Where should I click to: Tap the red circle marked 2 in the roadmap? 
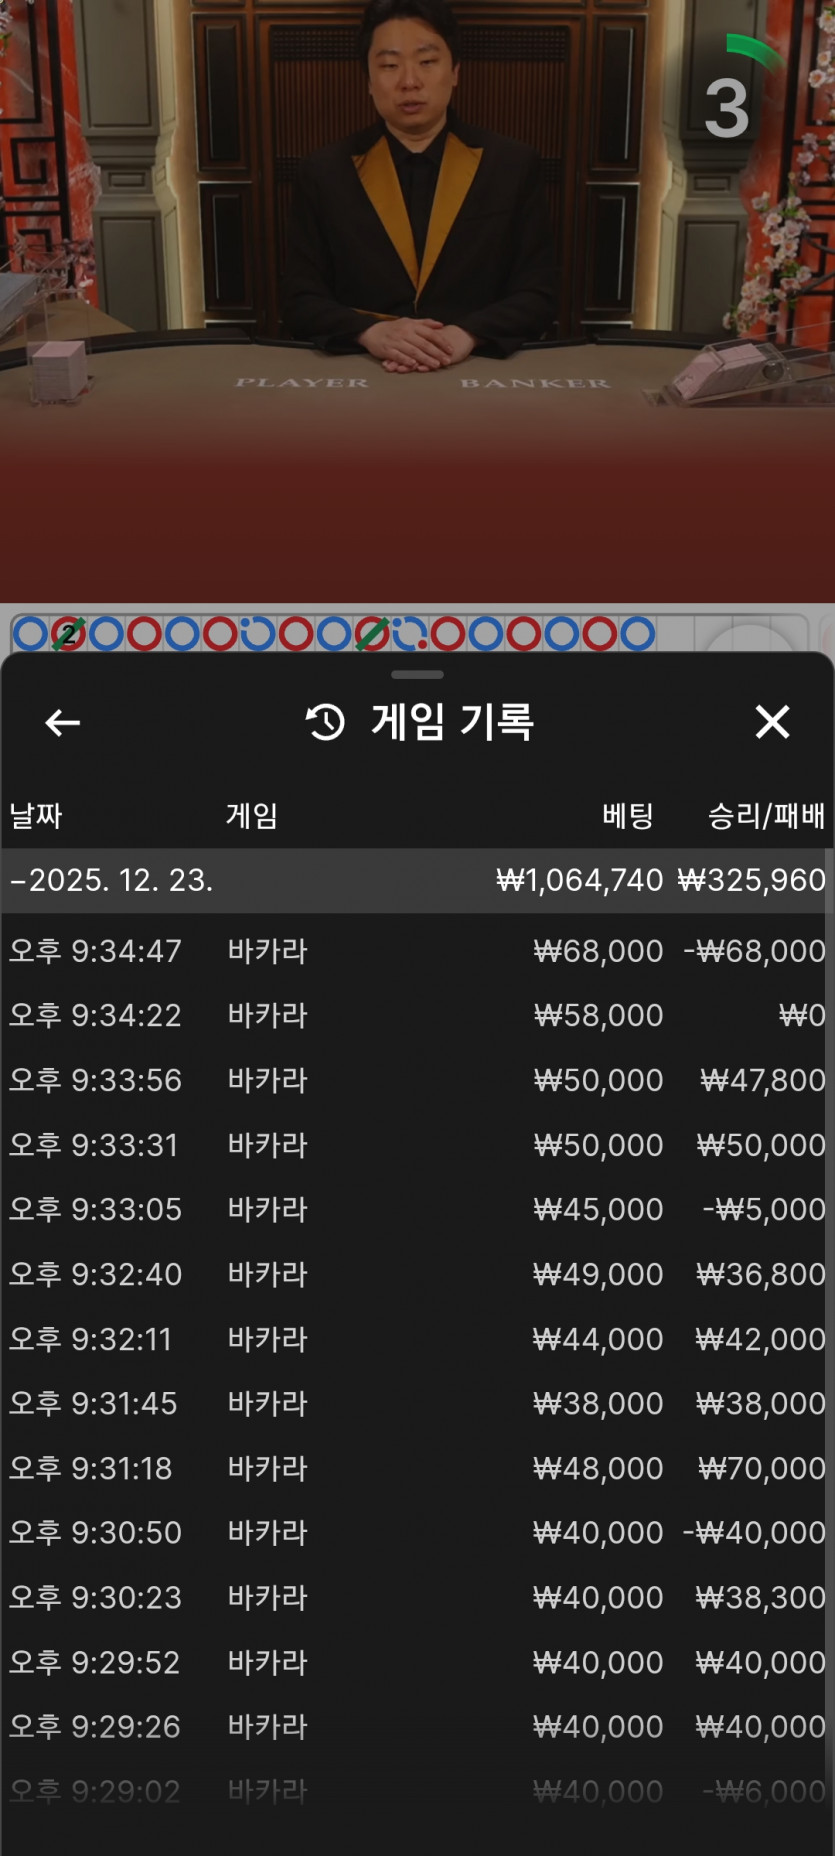click(68, 633)
